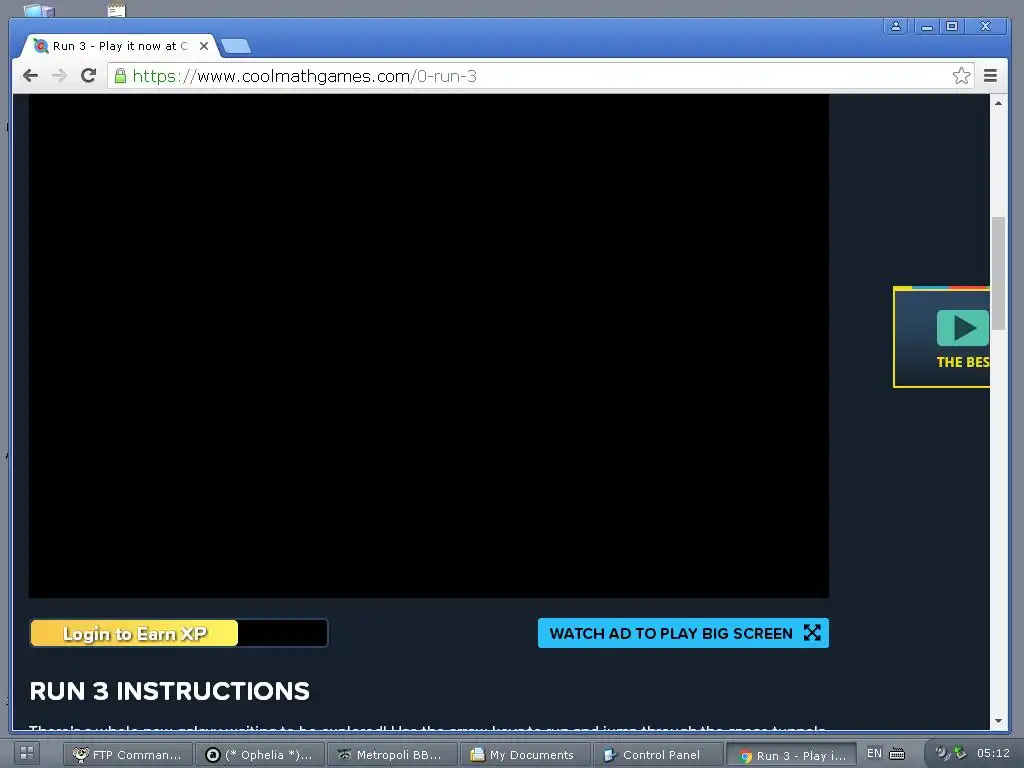Click the Chrome user profile icon
This screenshot has height=768, width=1024.
895,26
